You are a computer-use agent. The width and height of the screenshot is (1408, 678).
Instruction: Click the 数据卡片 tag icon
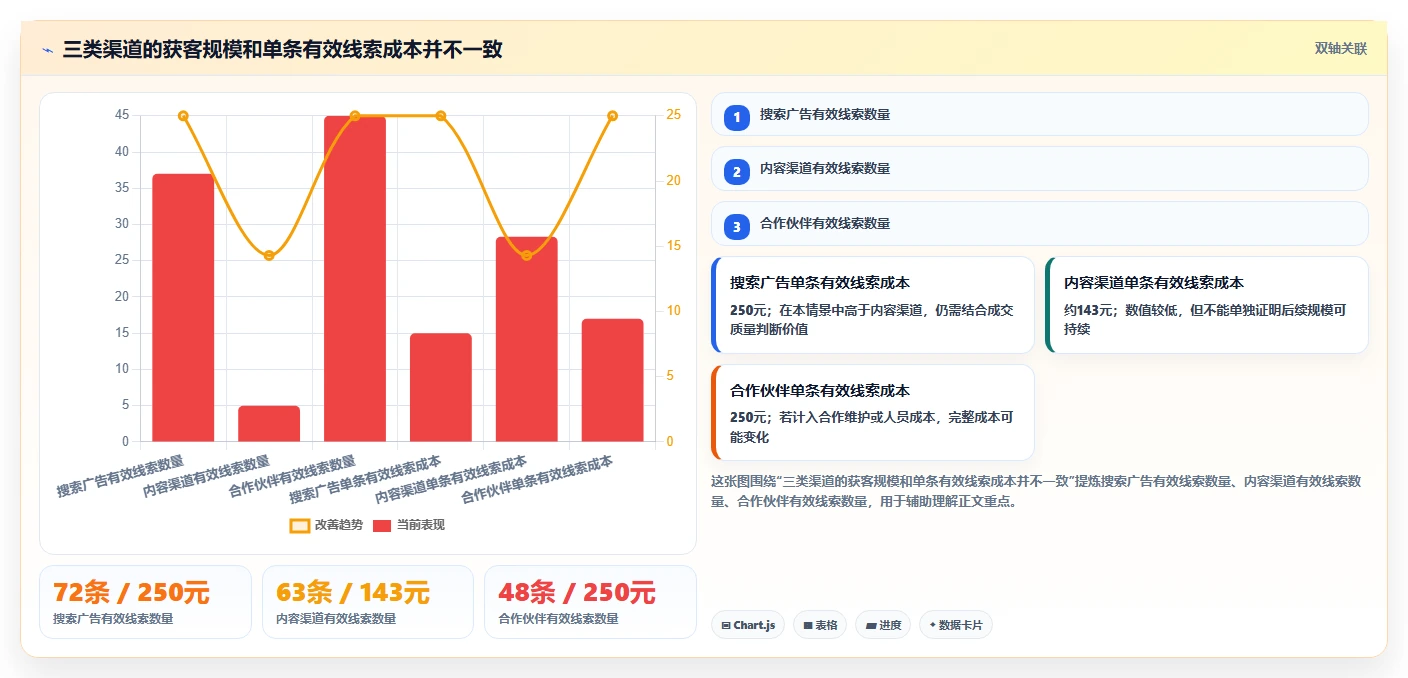click(933, 625)
